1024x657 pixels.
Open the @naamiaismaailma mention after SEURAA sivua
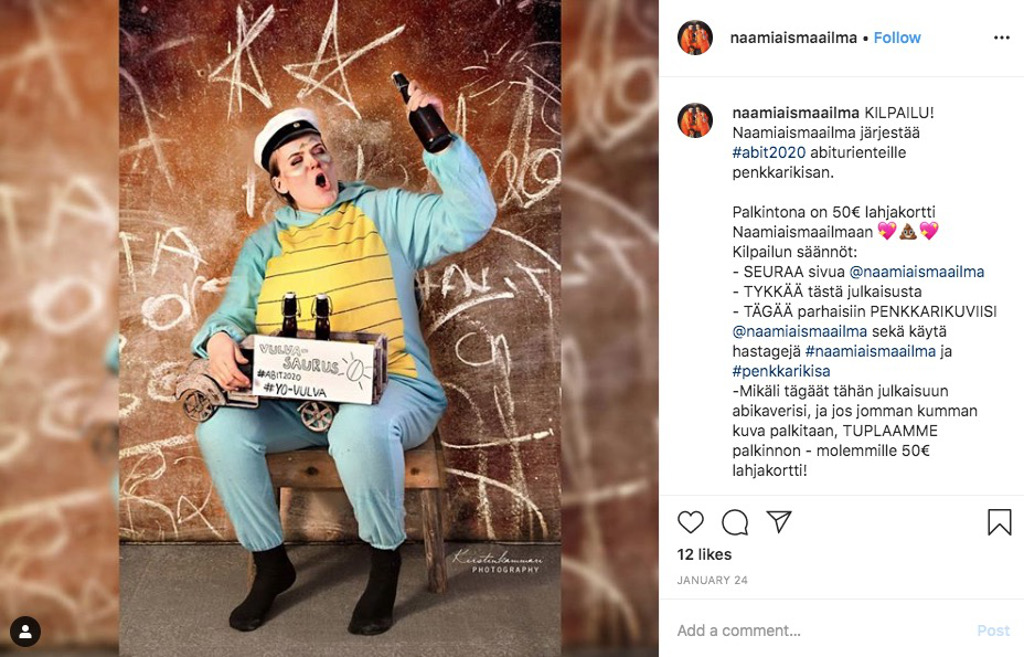tap(916, 272)
